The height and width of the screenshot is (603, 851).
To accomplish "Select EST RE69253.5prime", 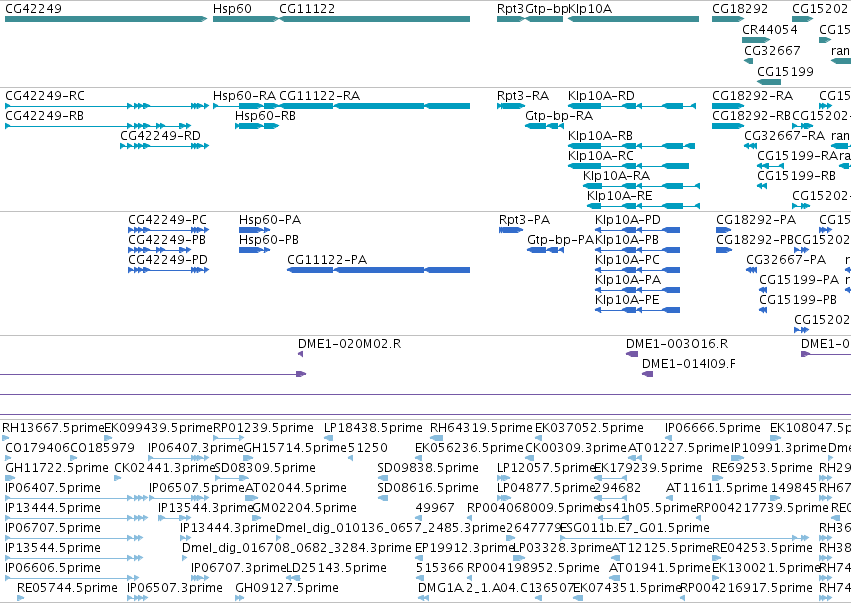I will coord(717,479).
